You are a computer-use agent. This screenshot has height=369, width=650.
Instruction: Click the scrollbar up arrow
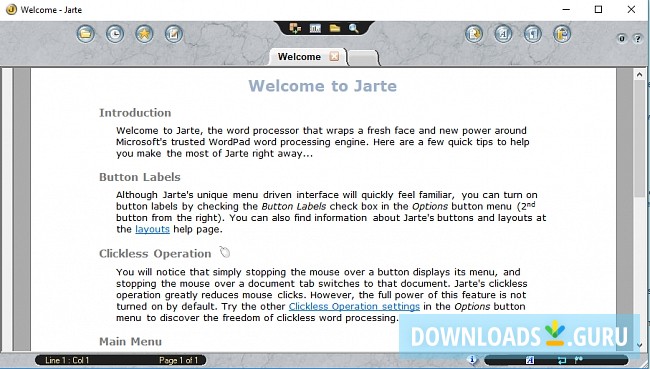point(640,75)
